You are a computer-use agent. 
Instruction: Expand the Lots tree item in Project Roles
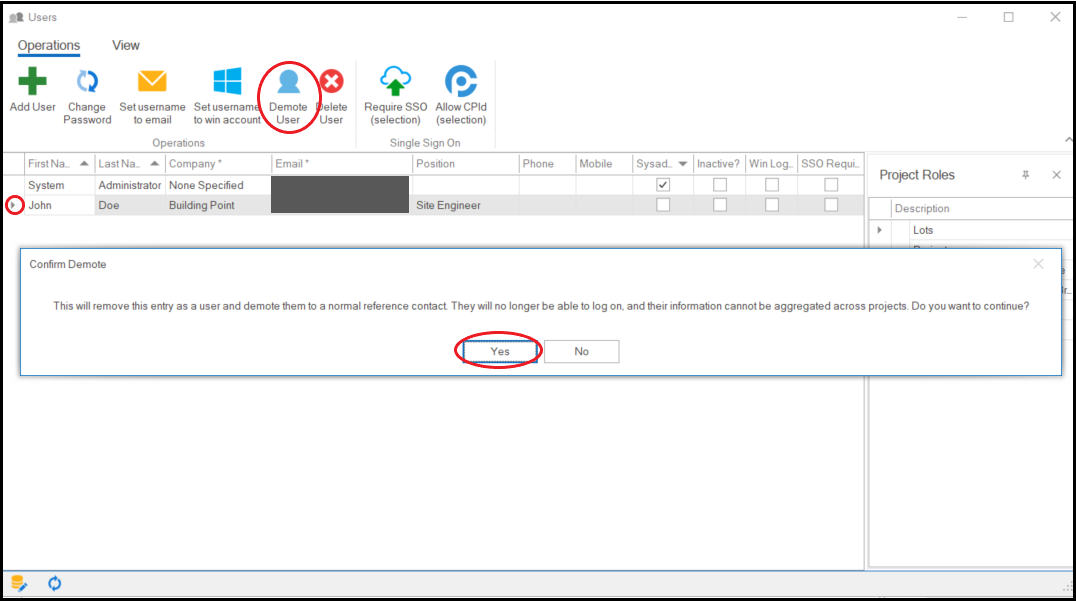(880, 230)
